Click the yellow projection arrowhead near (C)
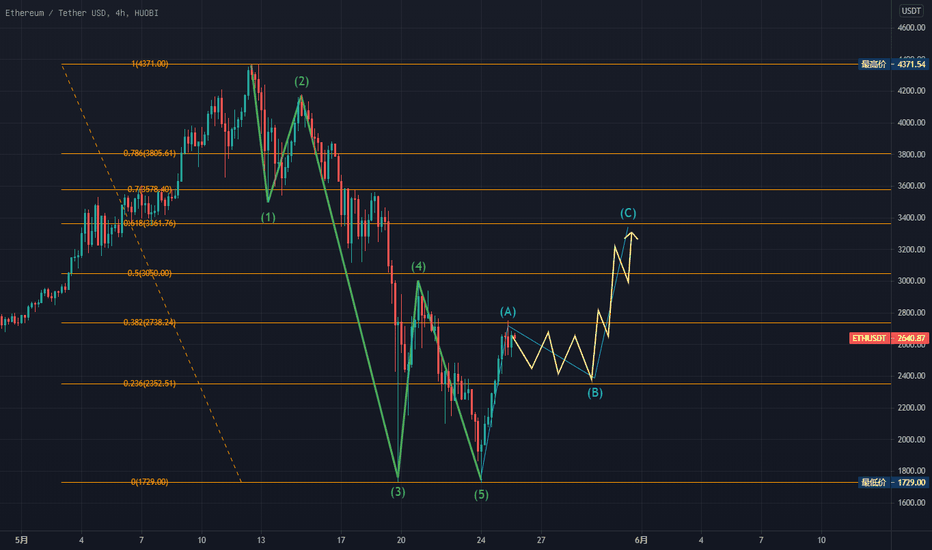 632,235
